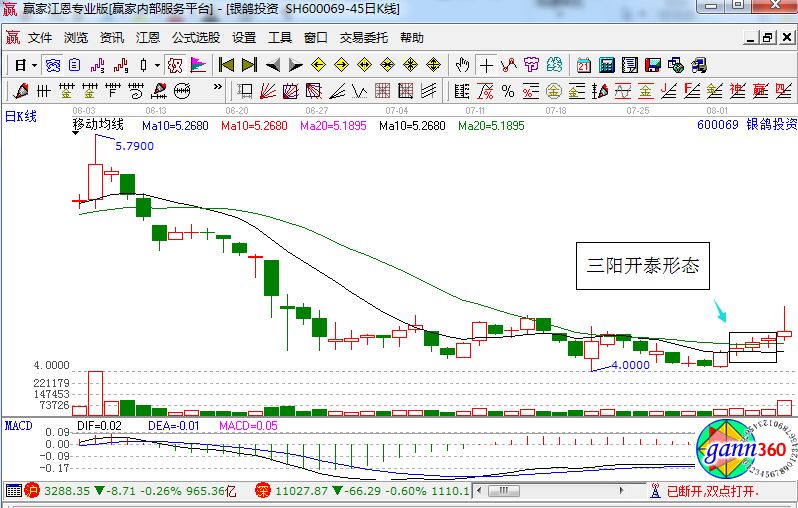Image resolution: width=798 pixels, height=508 pixels.
Task: Open the 日 period dropdown arrow
Action: (33, 65)
